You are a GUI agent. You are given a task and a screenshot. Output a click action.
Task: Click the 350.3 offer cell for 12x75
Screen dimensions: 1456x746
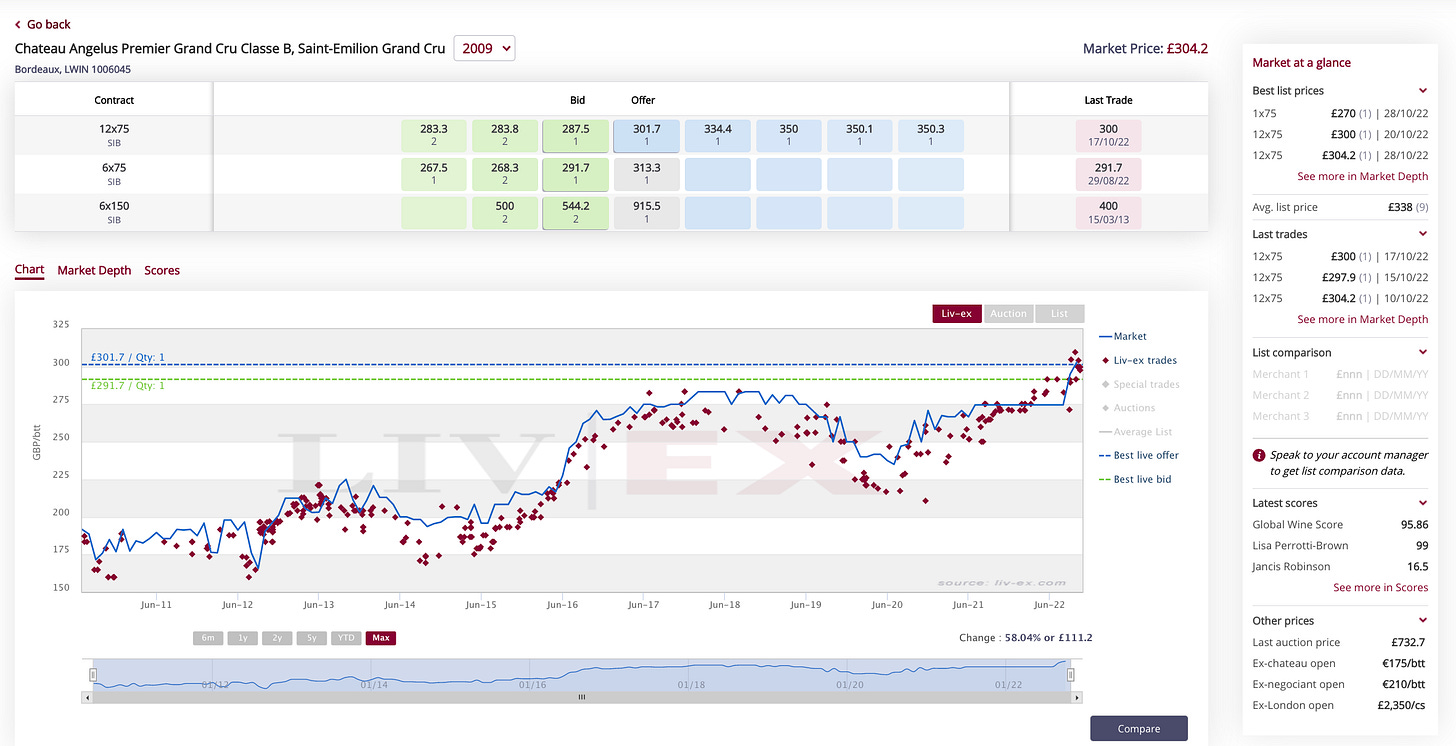pyautogui.click(x=930, y=136)
